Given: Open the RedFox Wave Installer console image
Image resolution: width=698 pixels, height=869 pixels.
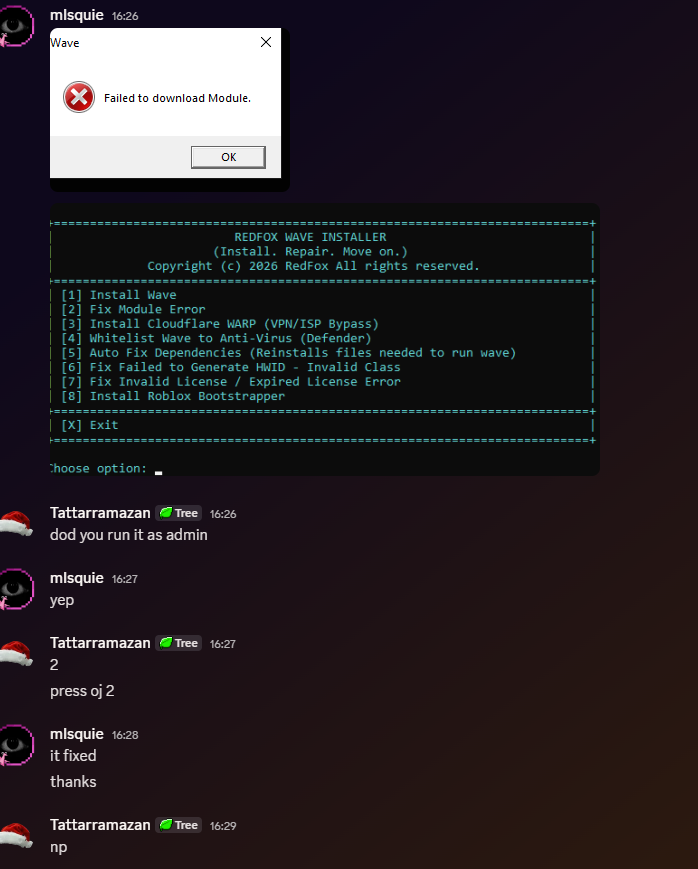Looking at the screenshot, I should pyautogui.click(x=324, y=339).
